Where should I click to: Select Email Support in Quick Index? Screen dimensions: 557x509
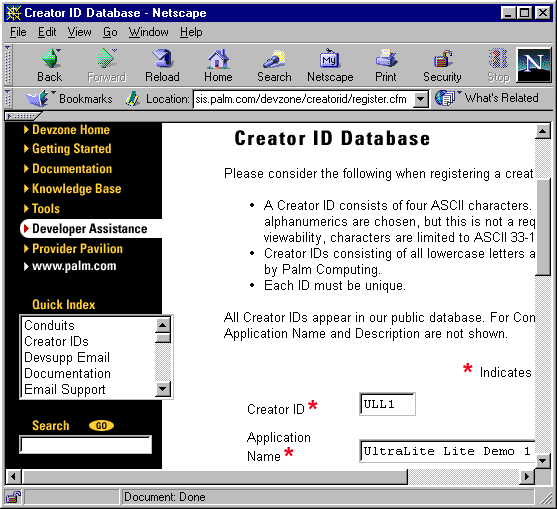click(65, 390)
